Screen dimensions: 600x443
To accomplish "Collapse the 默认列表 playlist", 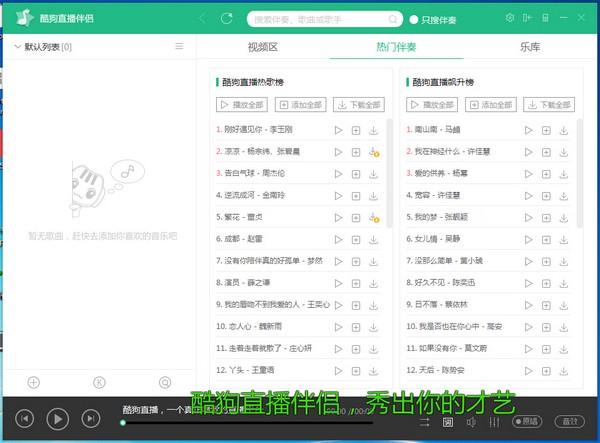I will point(17,47).
